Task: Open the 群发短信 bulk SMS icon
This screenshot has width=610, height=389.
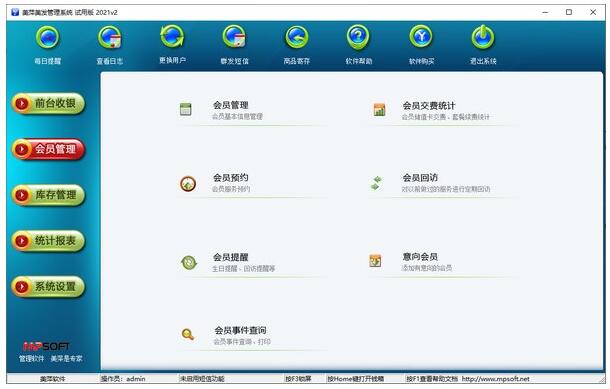Action: coord(234,37)
